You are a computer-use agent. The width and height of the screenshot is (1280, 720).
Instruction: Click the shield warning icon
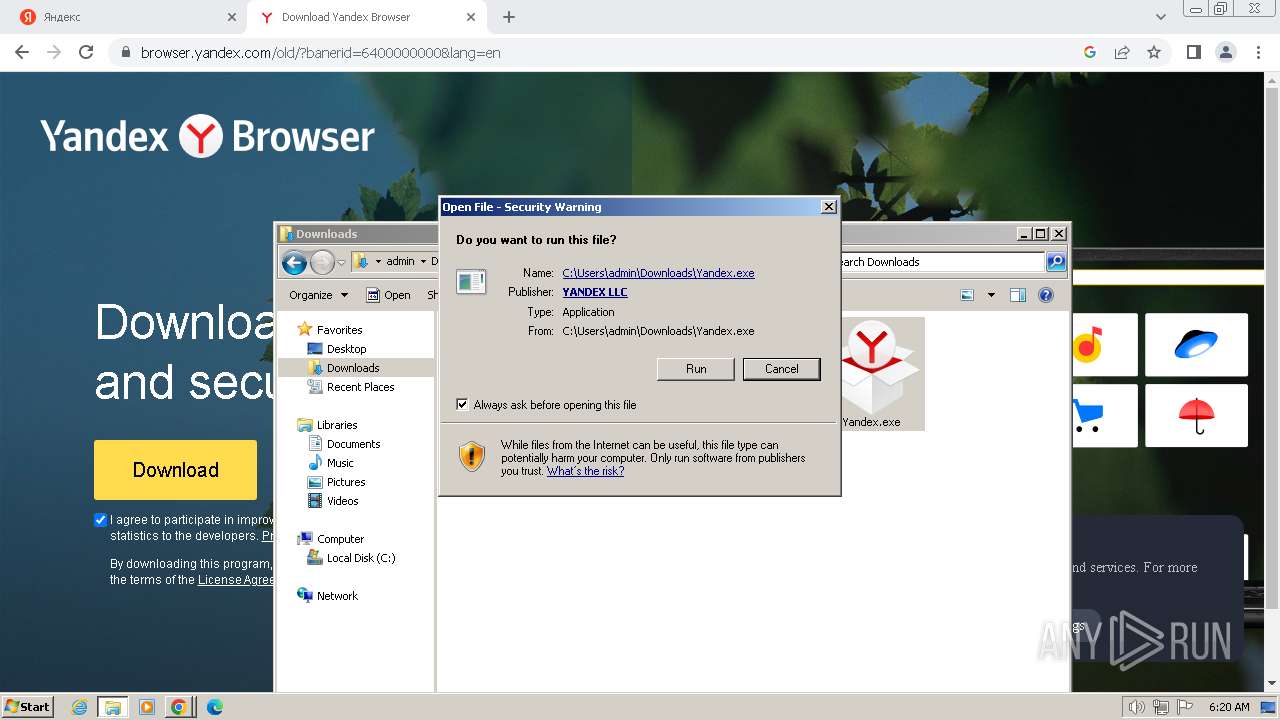tap(472, 457)
